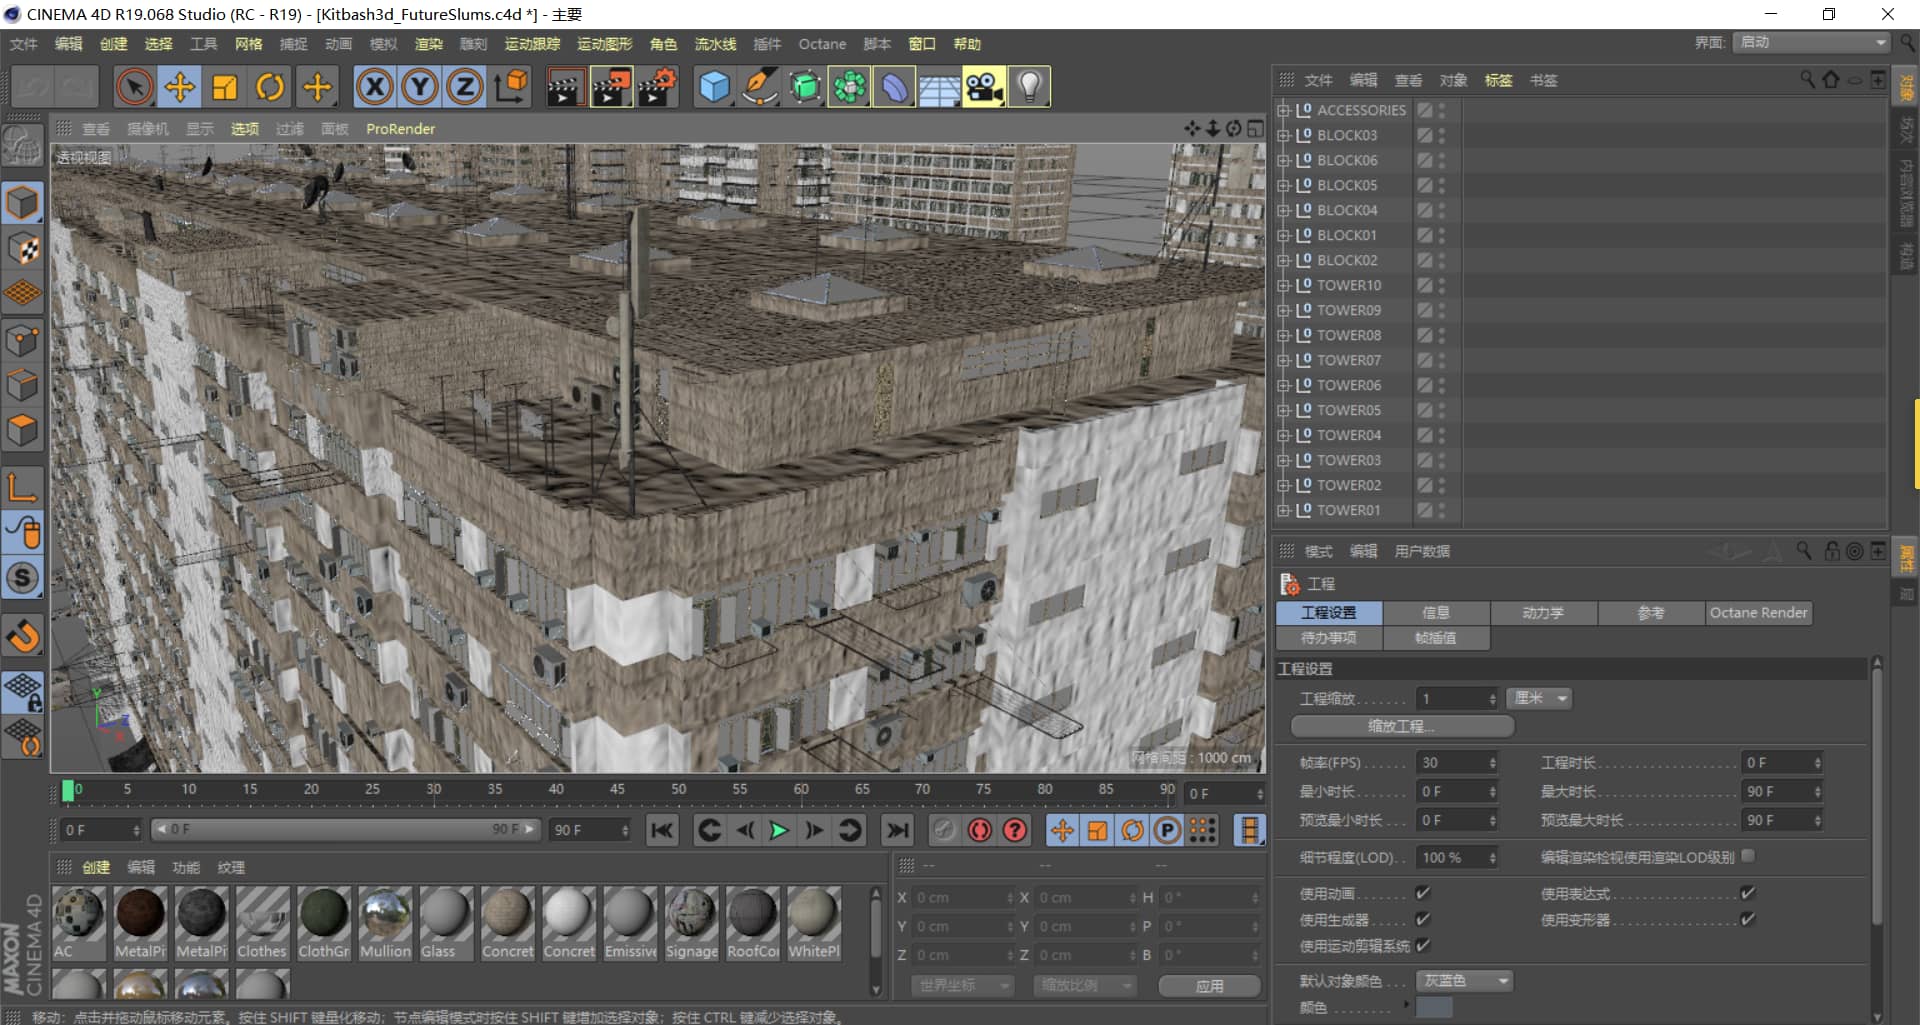The width and height of the screenshot is (1920, 1025).
Task: Add a cube primitive object
Action: (714, 87)
